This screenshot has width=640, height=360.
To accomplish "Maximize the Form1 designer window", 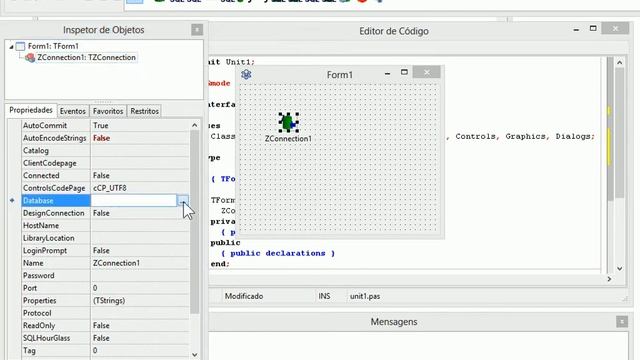I will [x=404, y=72].
